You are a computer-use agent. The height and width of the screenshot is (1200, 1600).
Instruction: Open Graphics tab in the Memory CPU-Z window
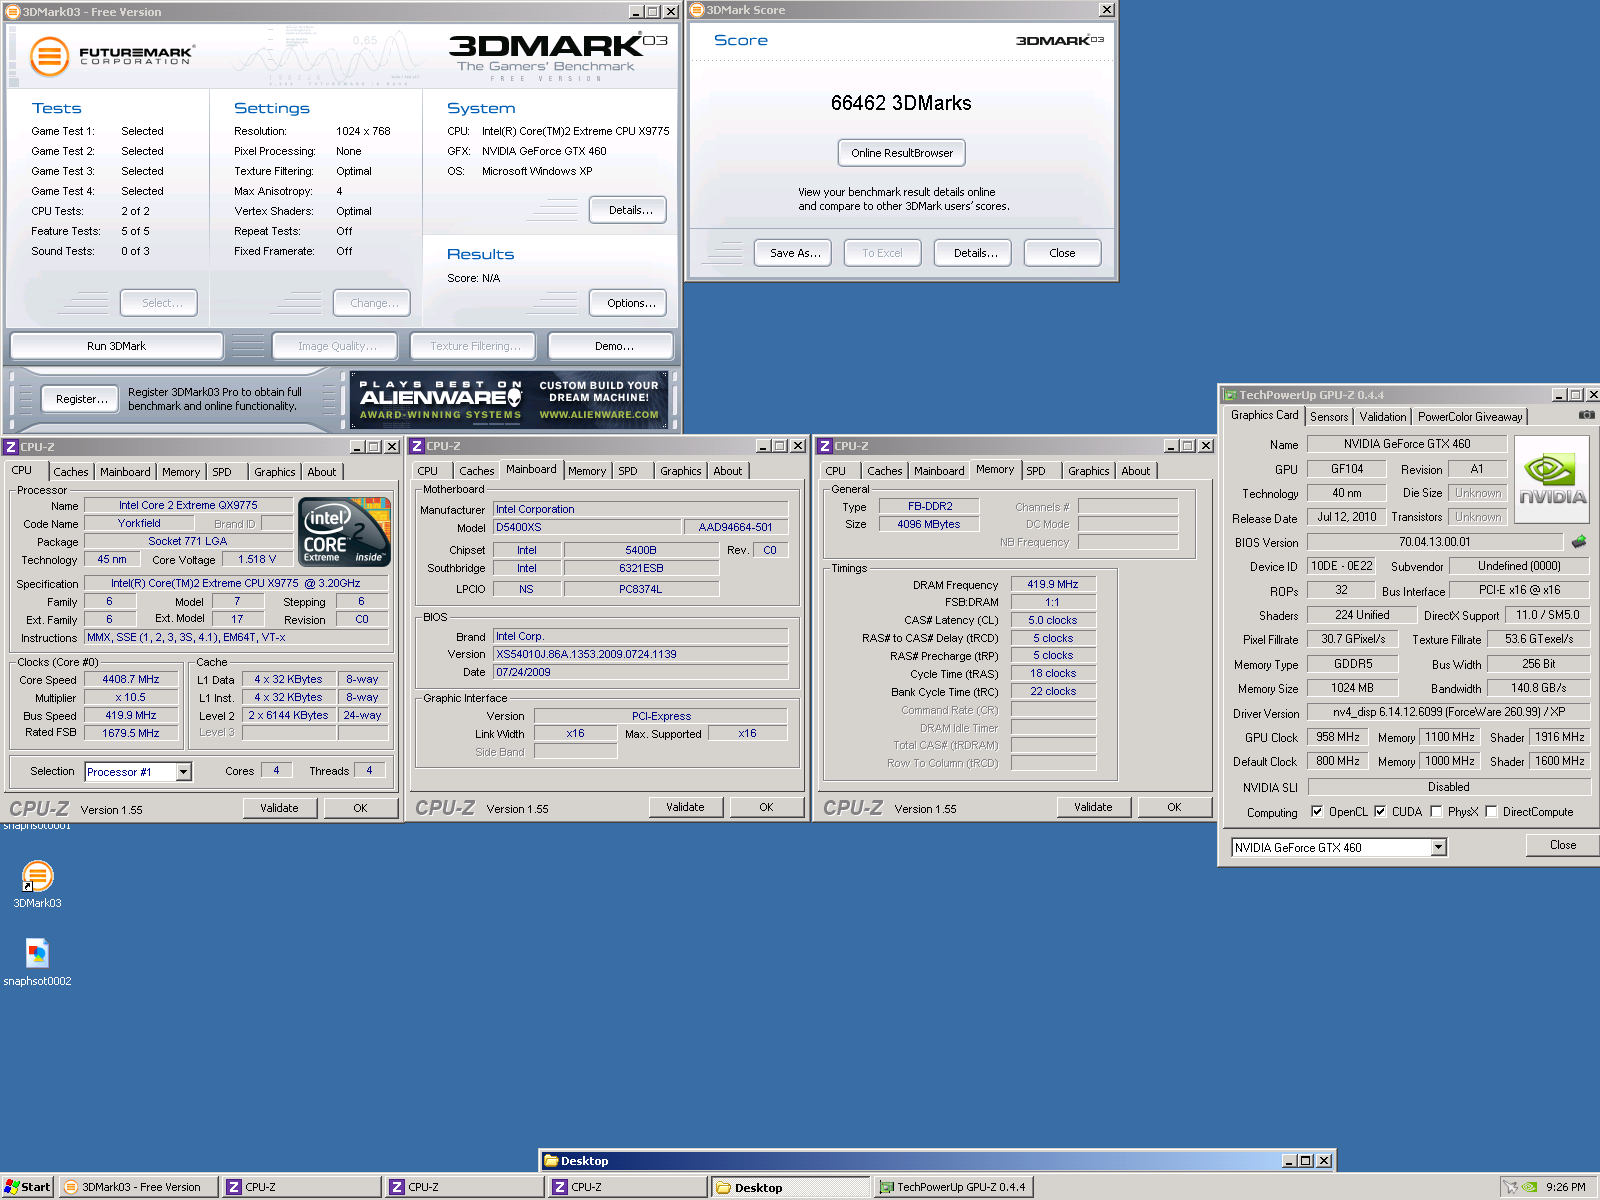pyautogui.click(x=1088, y=471)
